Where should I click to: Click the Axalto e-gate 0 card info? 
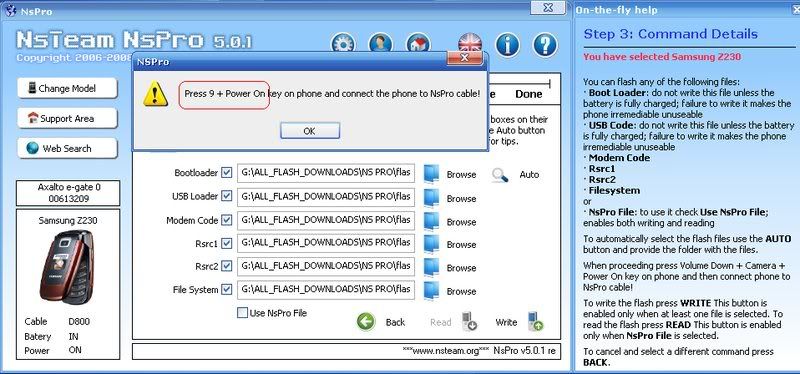coord(69,193)
